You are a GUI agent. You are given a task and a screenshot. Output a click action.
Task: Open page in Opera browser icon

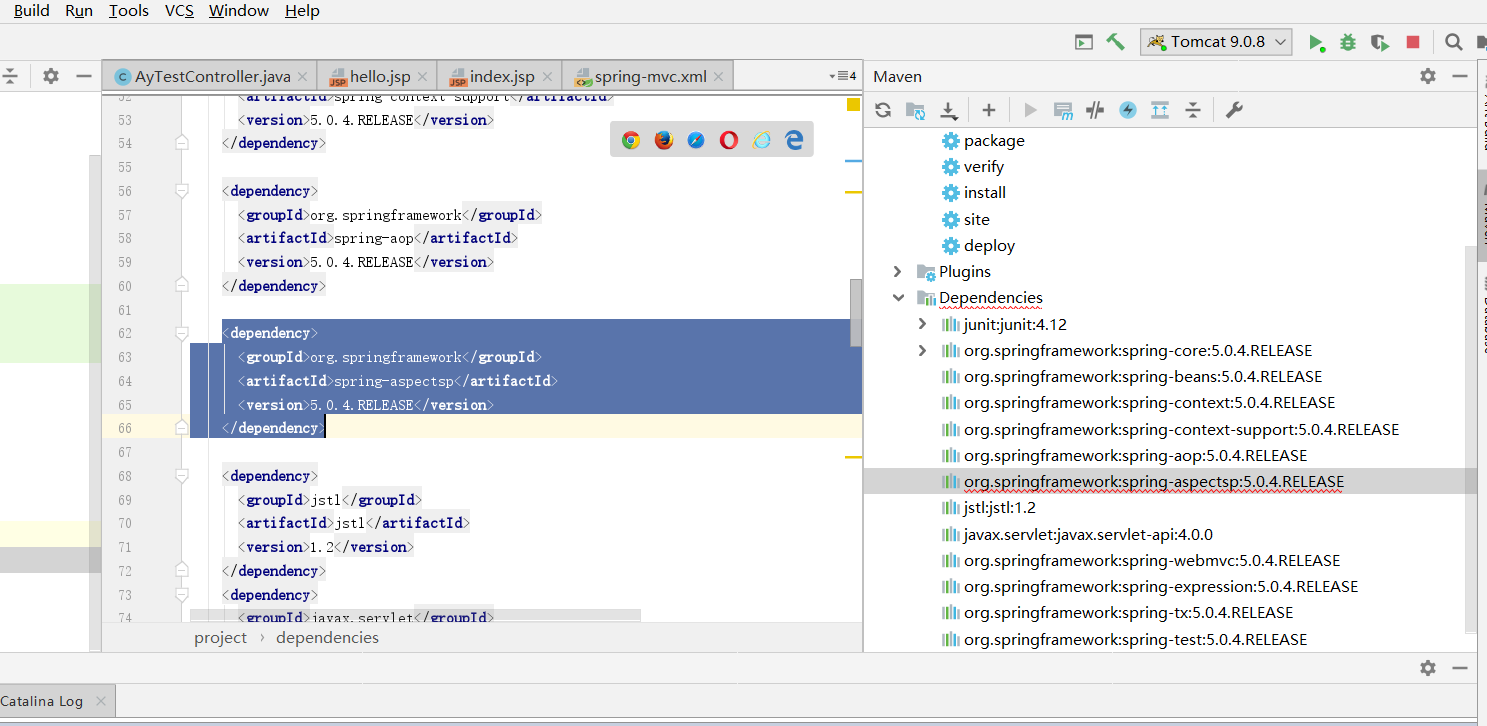click(x=729, y=140)
